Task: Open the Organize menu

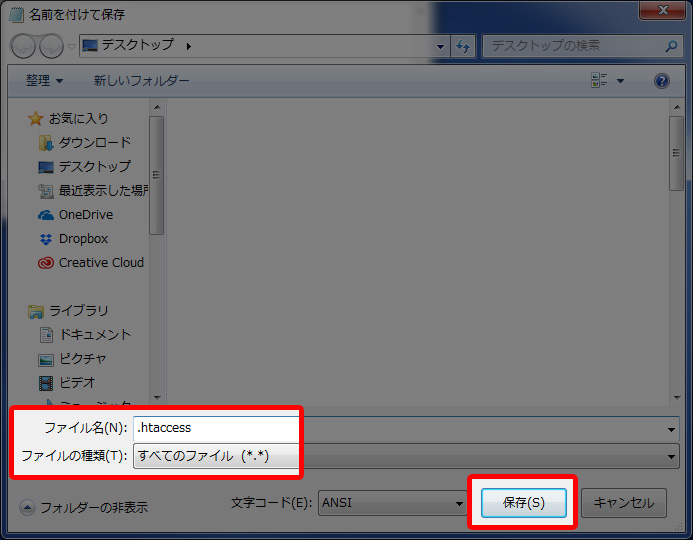Action: pyautogui.click(x=44, y=81)
